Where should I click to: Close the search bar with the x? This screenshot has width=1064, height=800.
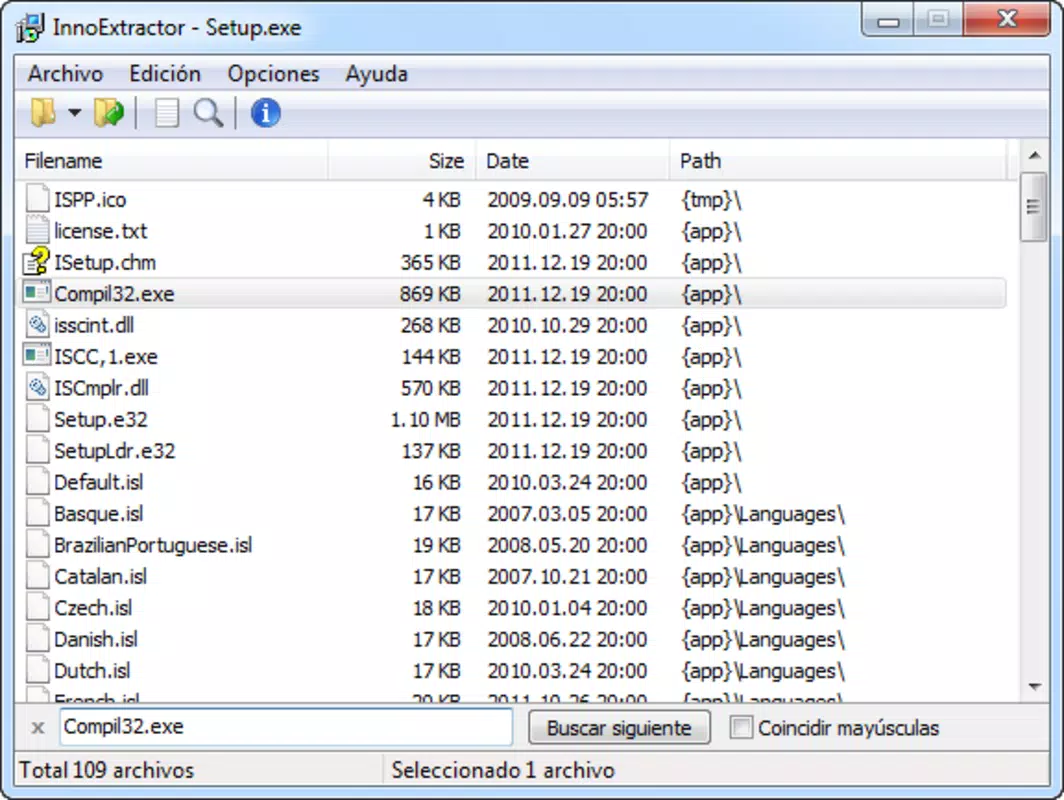pos(38,728)
